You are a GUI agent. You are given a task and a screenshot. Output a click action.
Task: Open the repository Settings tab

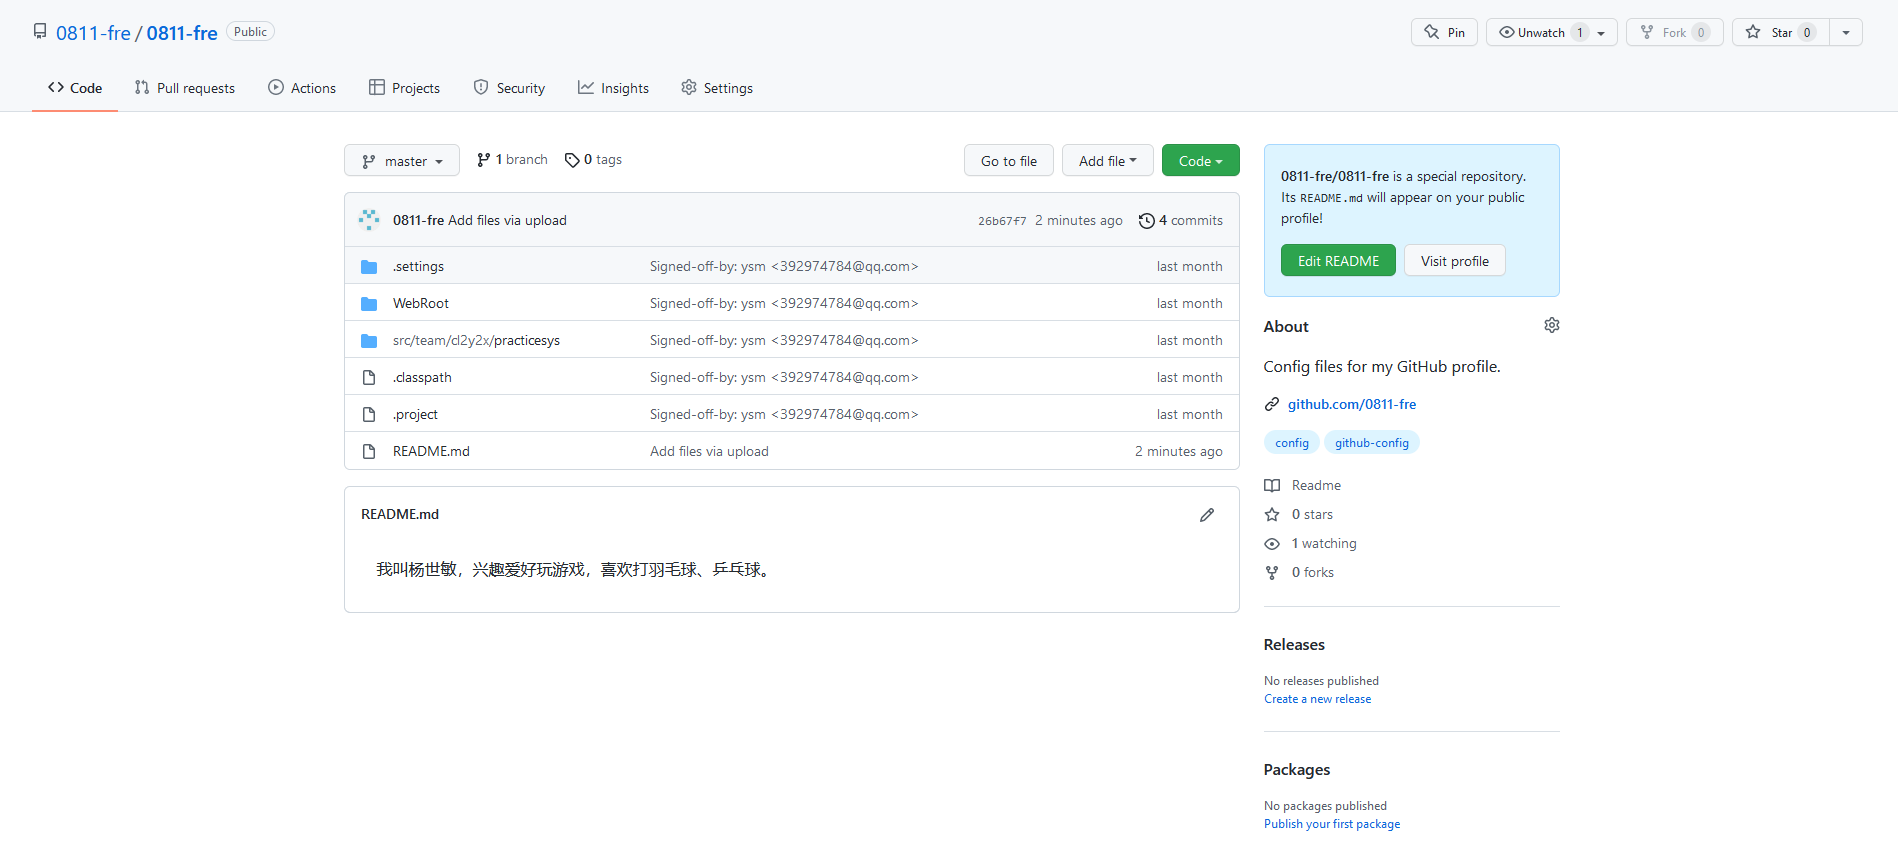717,88
